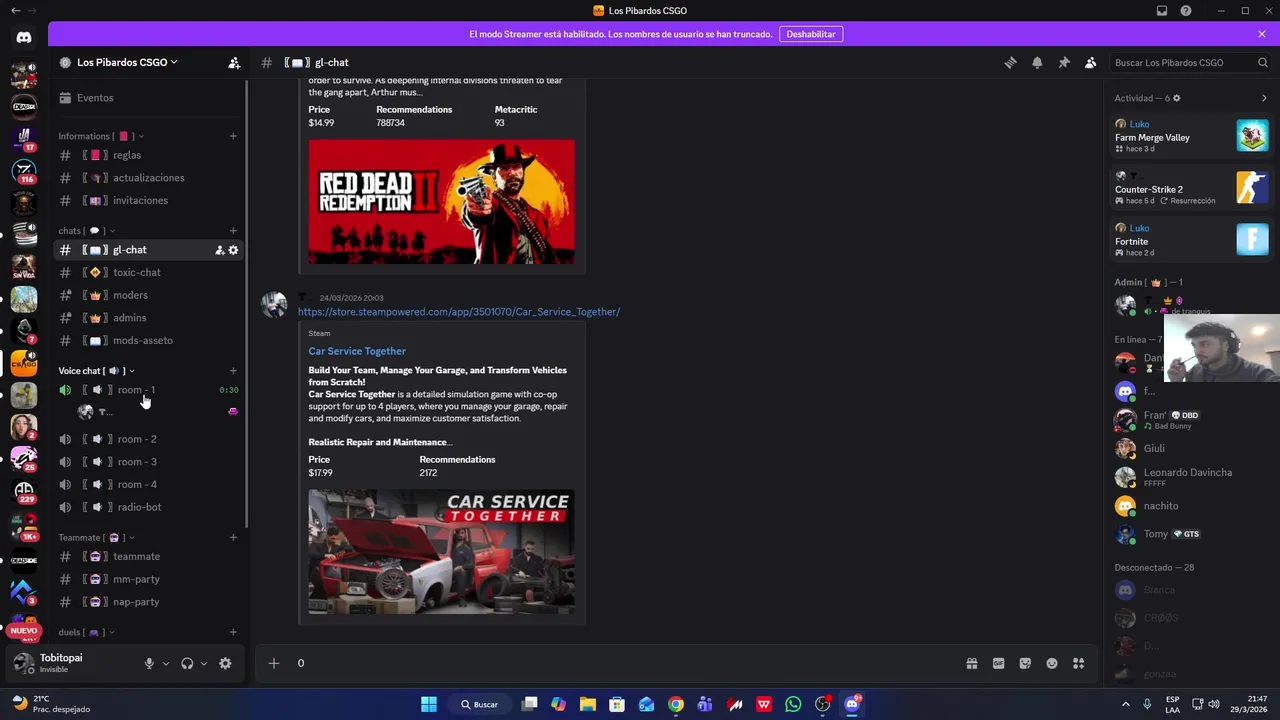Image resolution: width=1280 pixels, height=720 pixels.
Task: Open Activity settings gear in member panel
Action: [1176, 98]
